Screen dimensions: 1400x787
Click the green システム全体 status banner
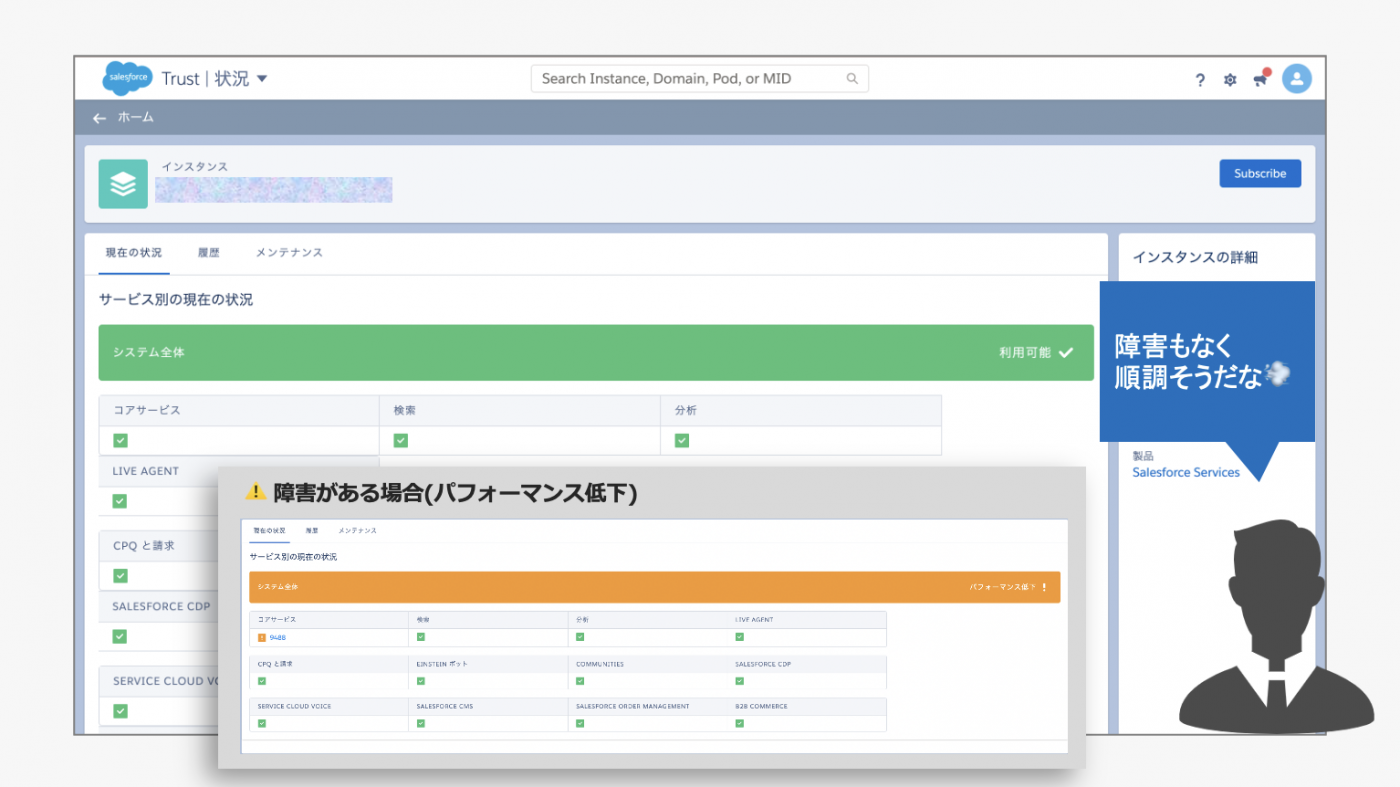tap(596, 352)
